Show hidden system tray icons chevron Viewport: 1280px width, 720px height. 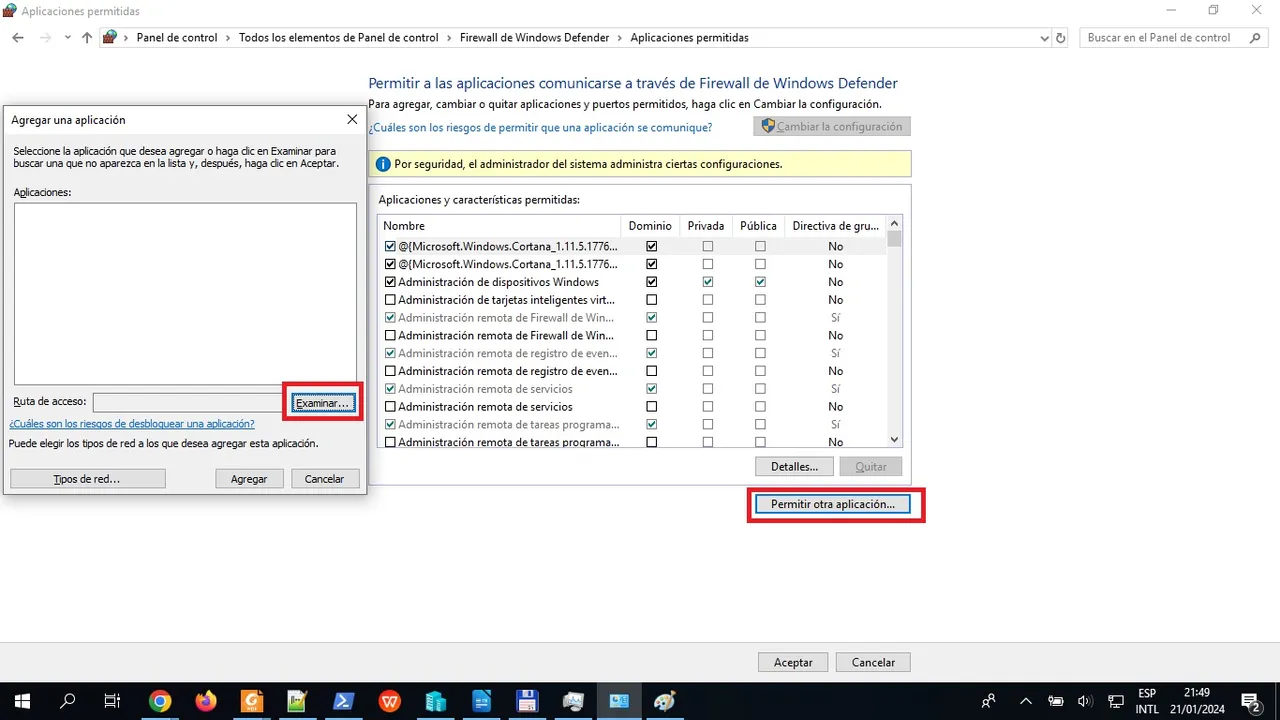click(1025, 701)
